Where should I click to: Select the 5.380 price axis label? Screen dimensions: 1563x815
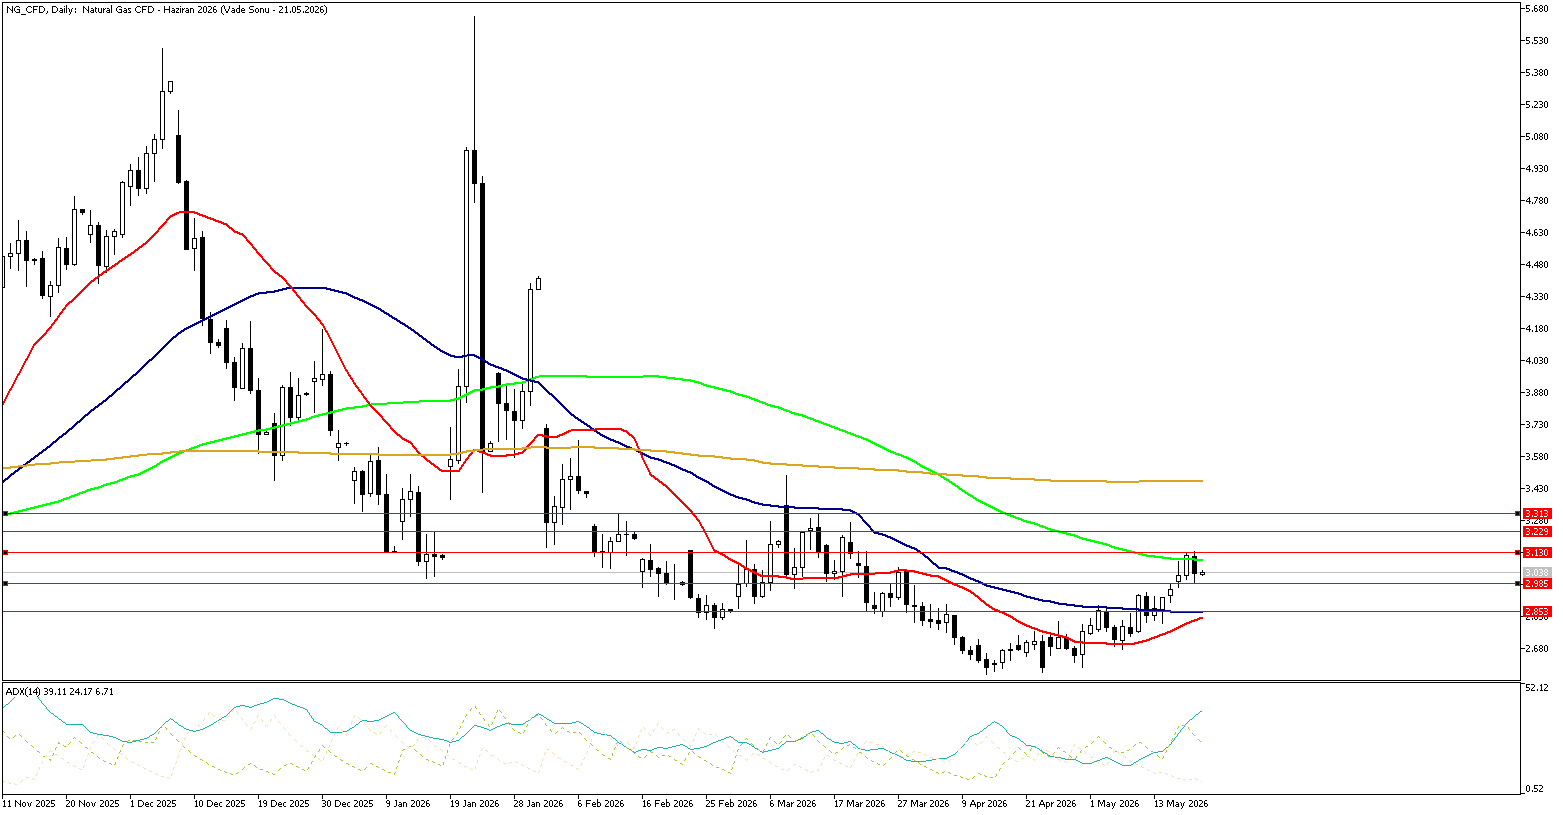pyautogui.click(x=1537, y=73)
